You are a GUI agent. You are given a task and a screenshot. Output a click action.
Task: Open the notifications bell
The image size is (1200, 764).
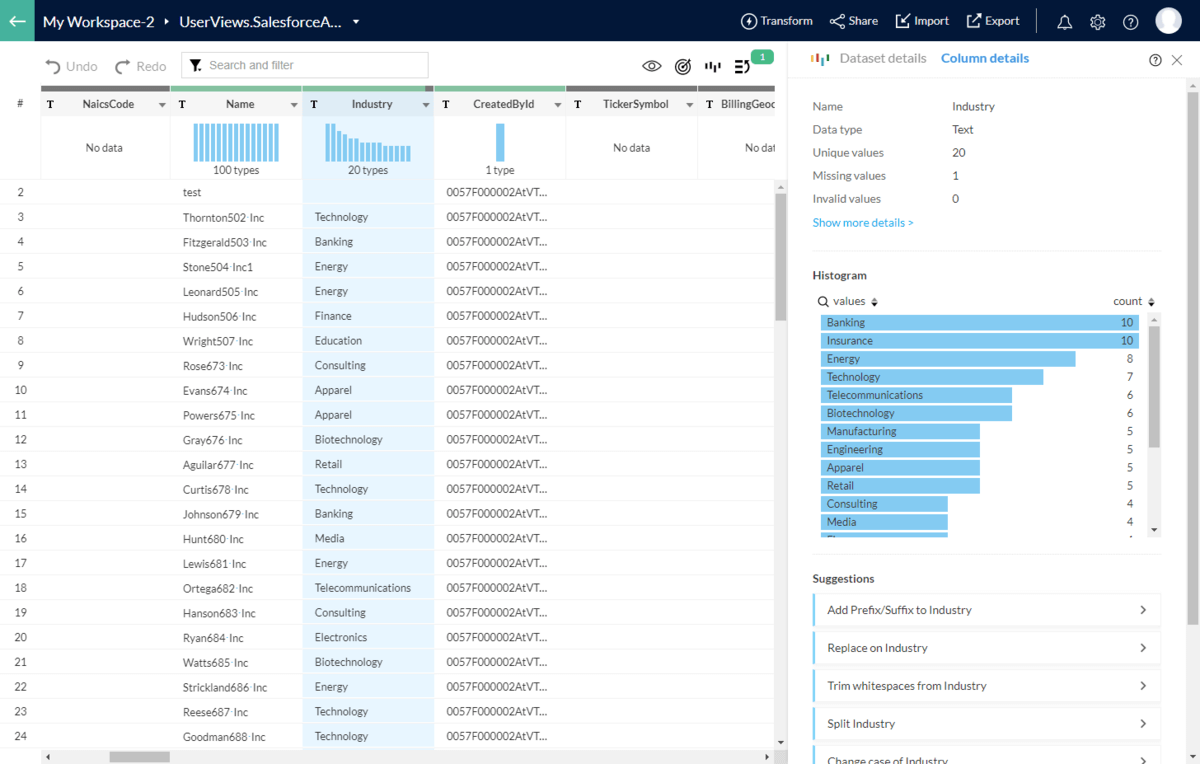tap(1064, 22)
